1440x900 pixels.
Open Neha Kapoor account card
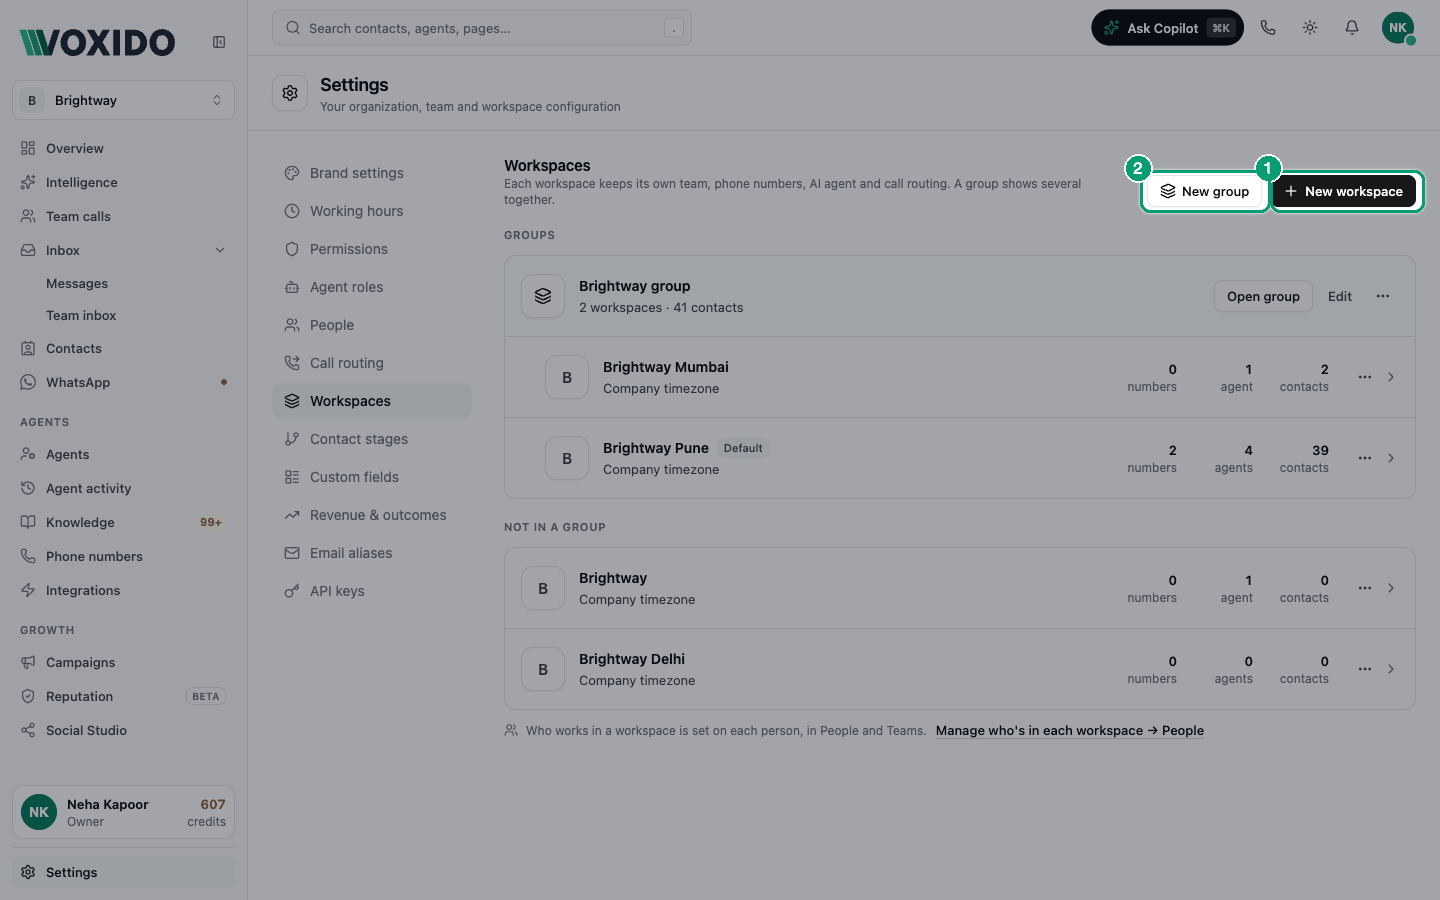124,812
